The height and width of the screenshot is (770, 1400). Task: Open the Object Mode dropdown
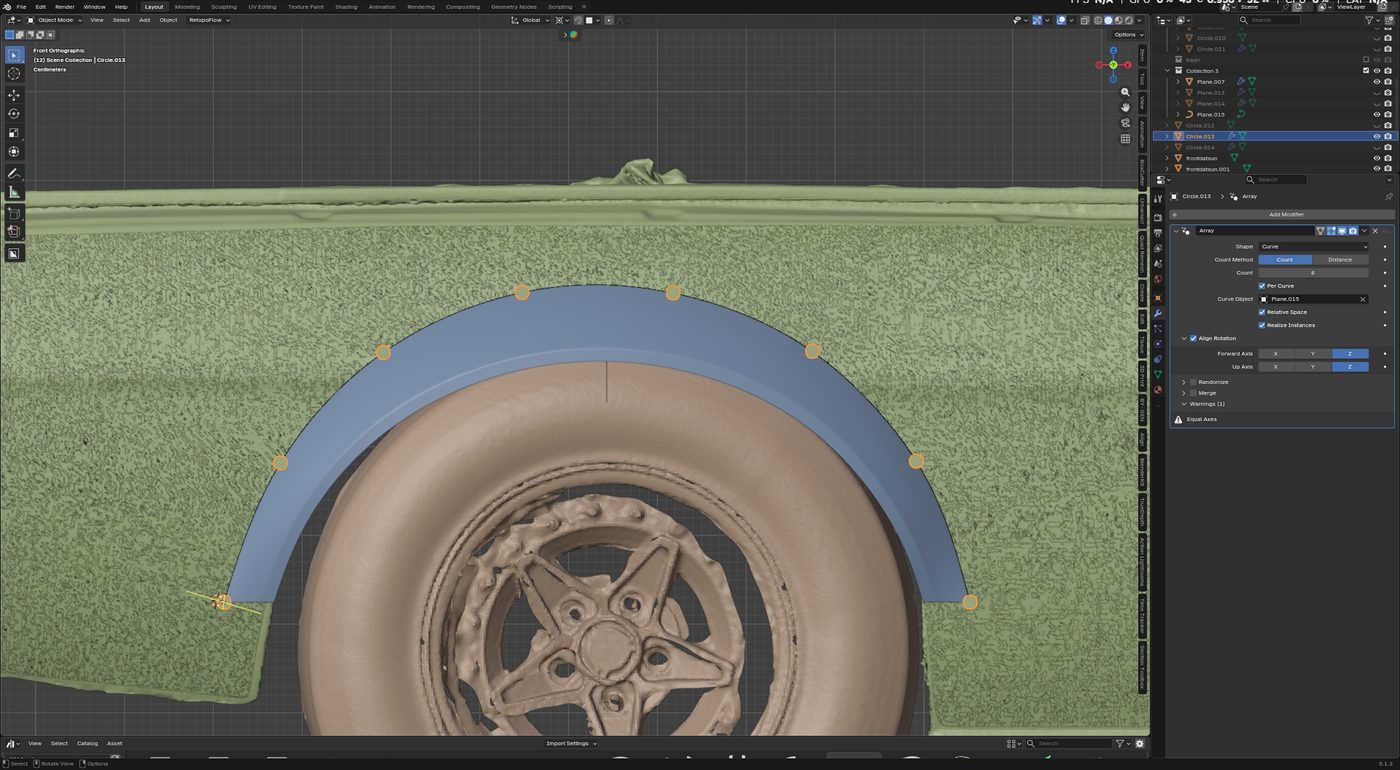pyautogui.click(x=55, y=20)
